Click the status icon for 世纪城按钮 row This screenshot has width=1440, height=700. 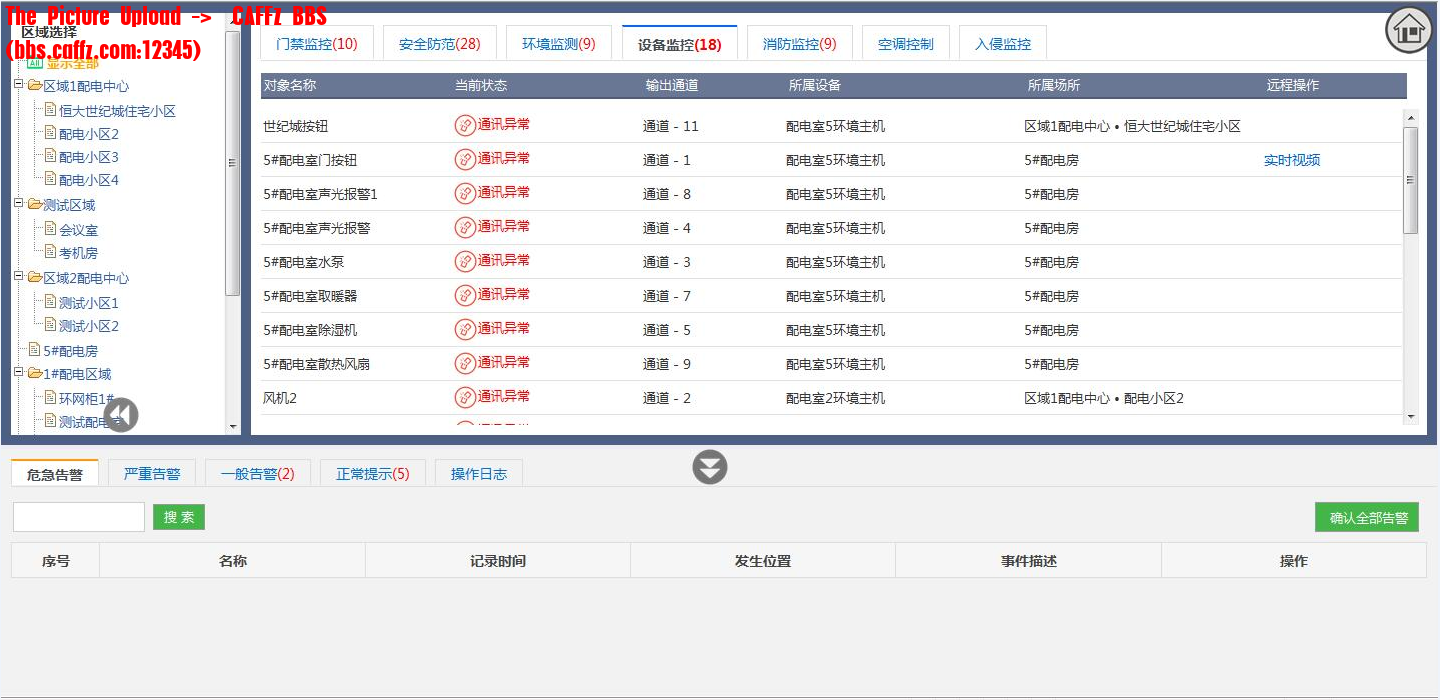465,125
